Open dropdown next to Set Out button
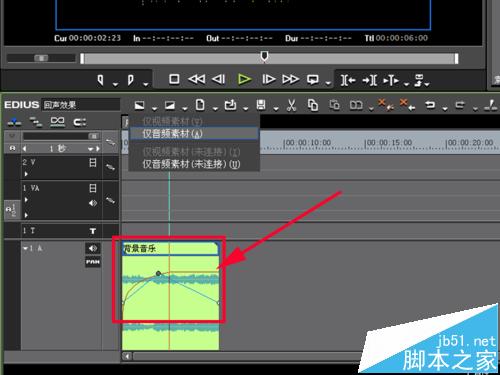The image size is (500, 375). (x=146, y=84)
